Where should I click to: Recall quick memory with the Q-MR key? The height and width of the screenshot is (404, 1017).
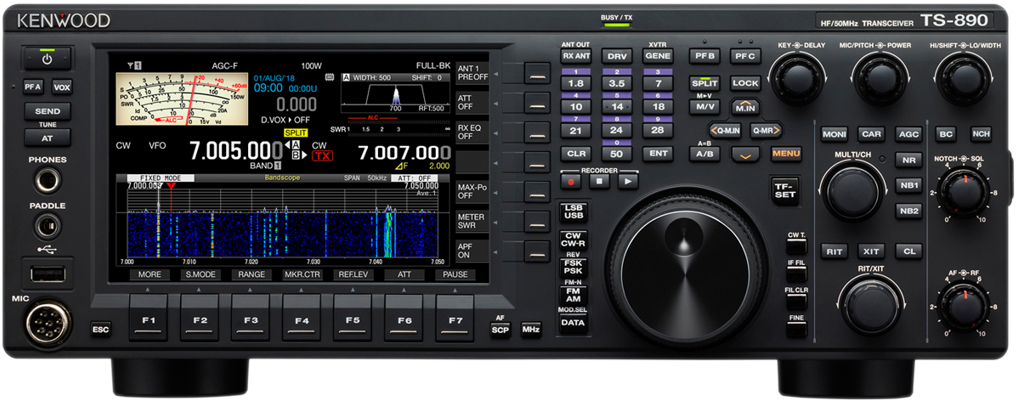766,130
